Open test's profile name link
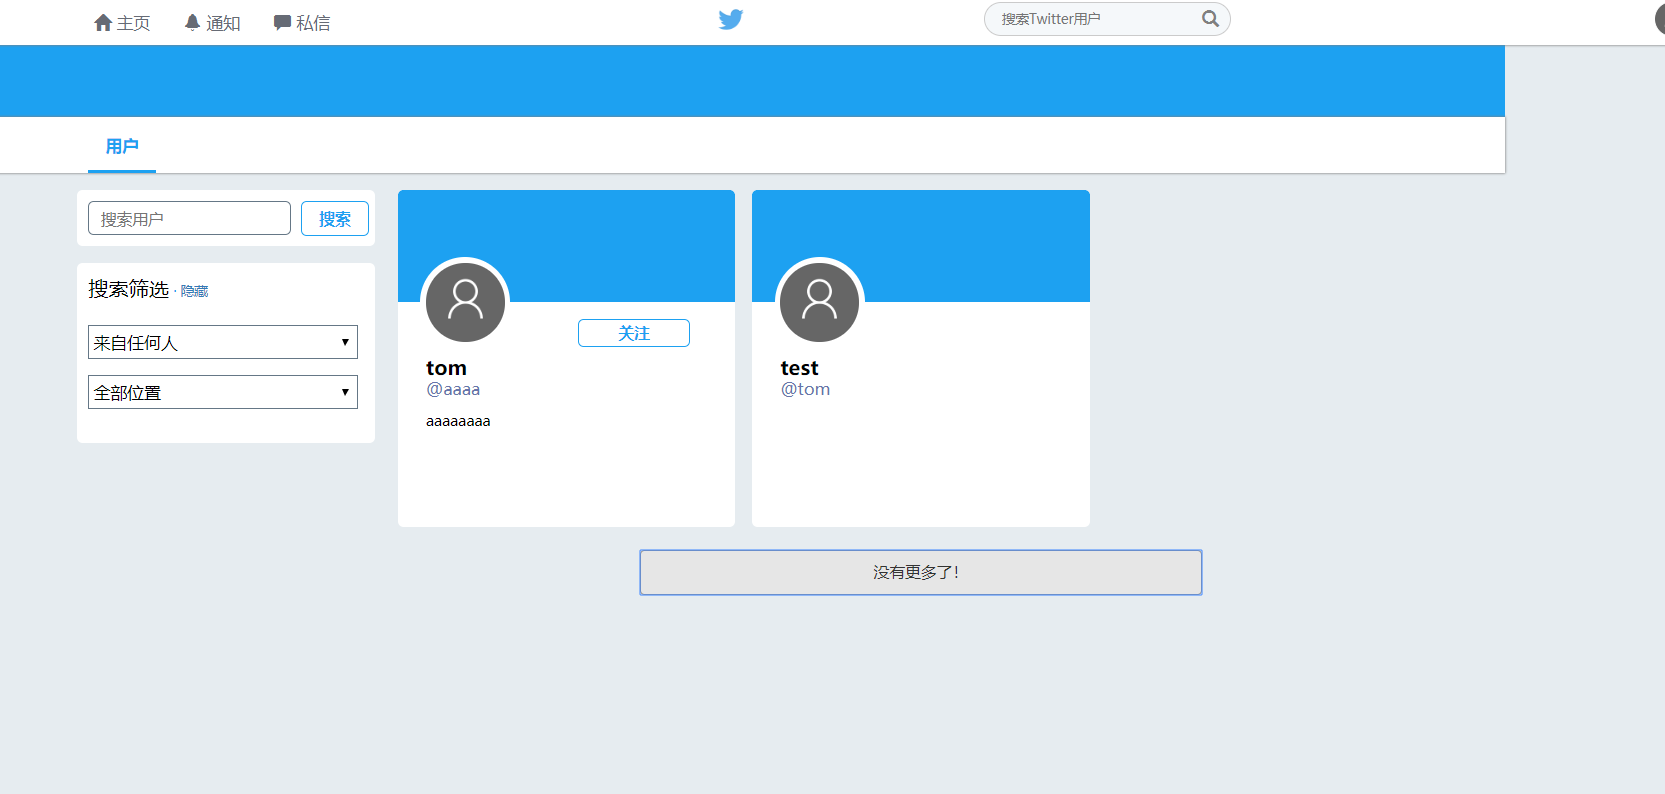The width and height of the screenshot is (1665, 794). 799,368
